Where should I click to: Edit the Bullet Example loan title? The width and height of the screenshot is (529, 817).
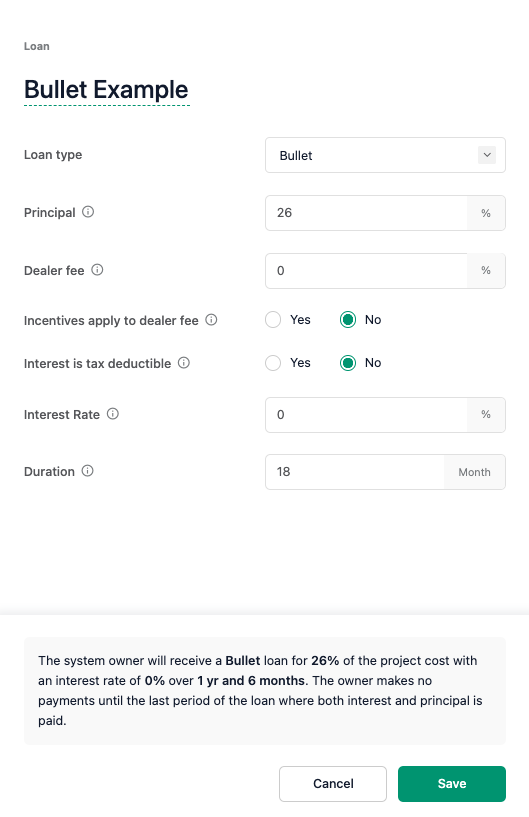click(106, 90)
